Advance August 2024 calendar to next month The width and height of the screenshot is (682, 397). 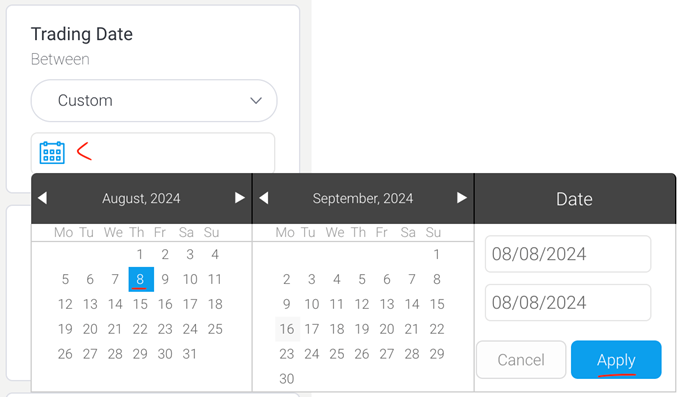(x=240, y=198)
